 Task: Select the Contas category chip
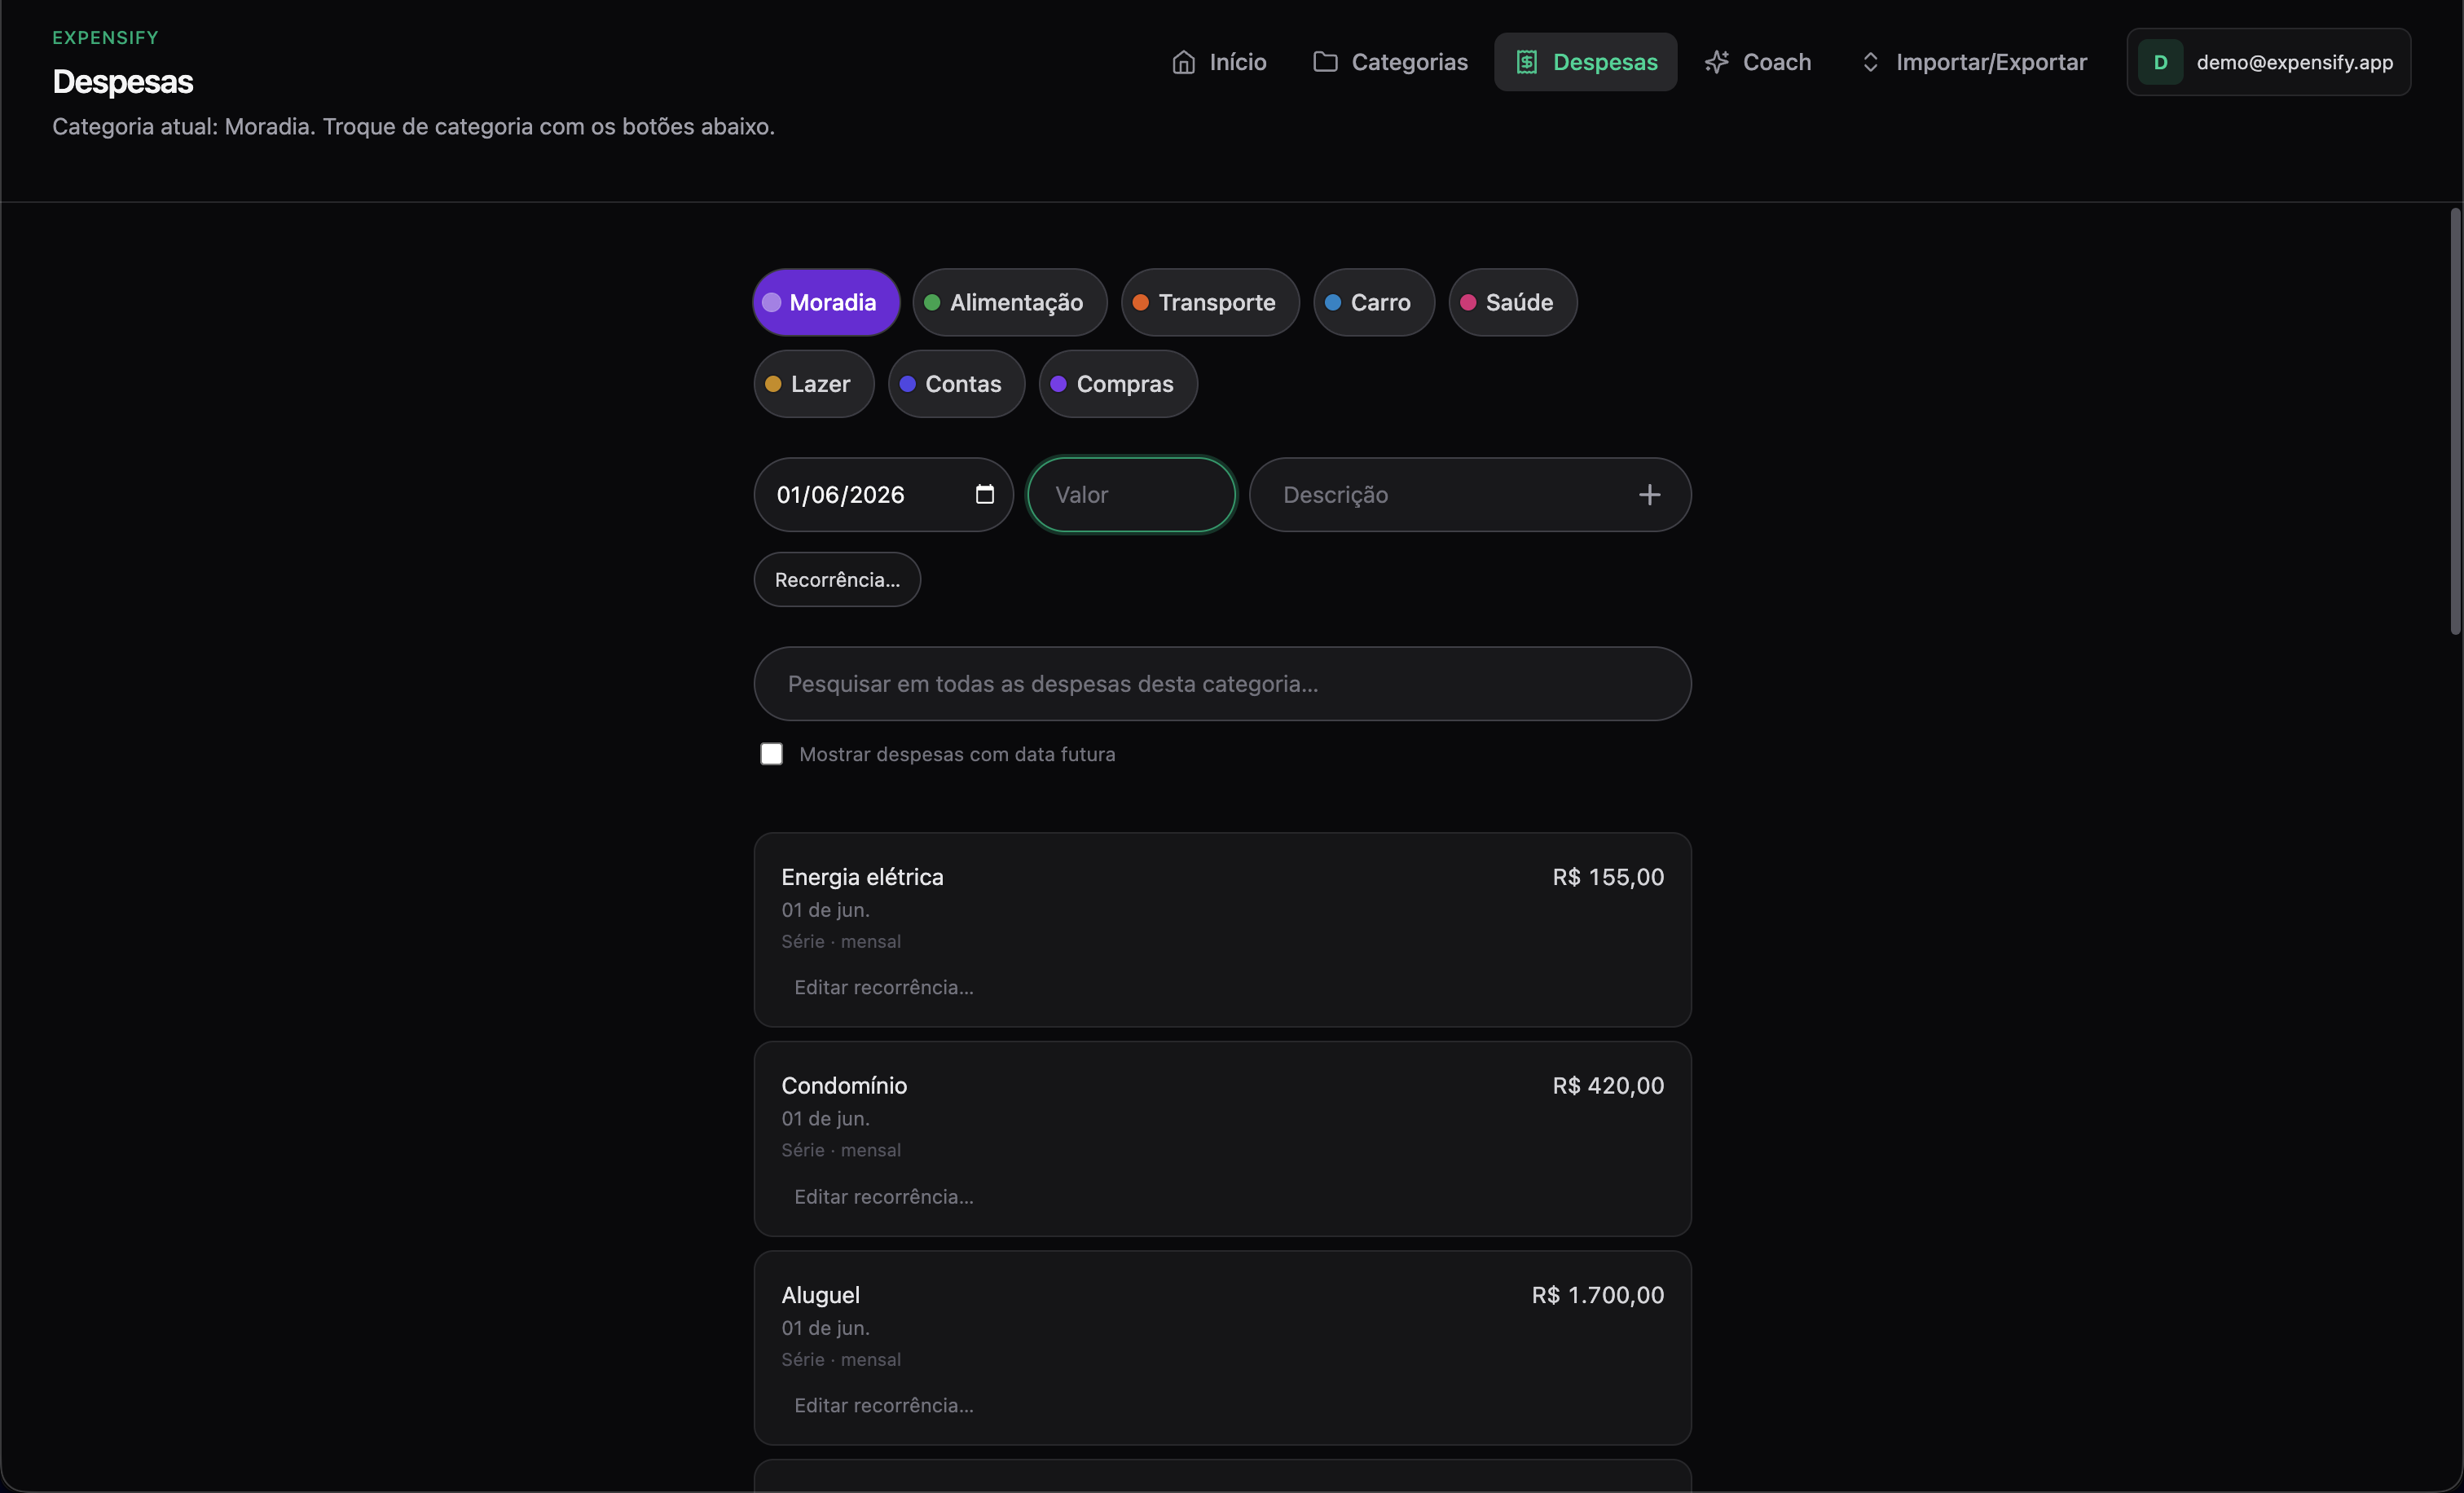click(x=957, y=384)
